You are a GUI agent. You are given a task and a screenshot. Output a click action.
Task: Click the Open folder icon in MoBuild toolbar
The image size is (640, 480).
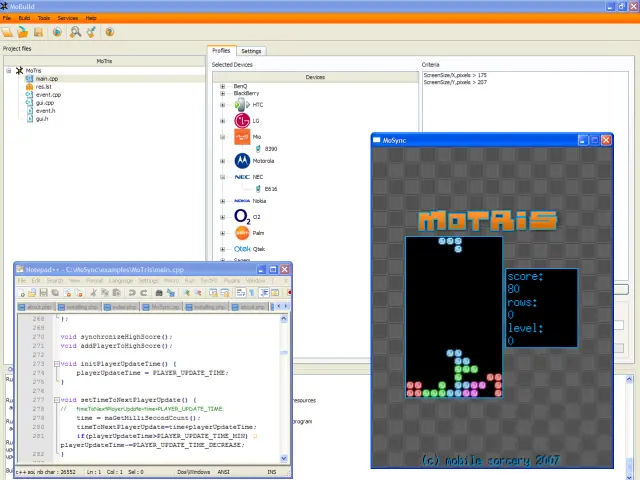[22, 32]
